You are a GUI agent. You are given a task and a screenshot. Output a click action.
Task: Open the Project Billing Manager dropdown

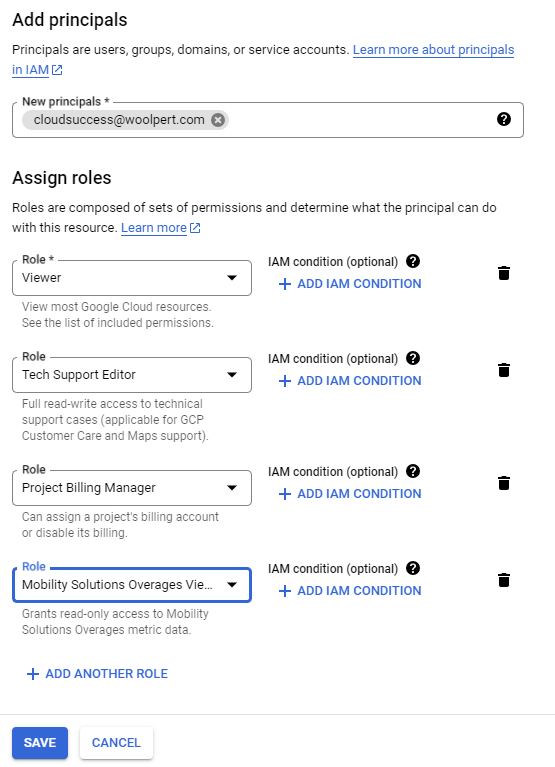132,488
